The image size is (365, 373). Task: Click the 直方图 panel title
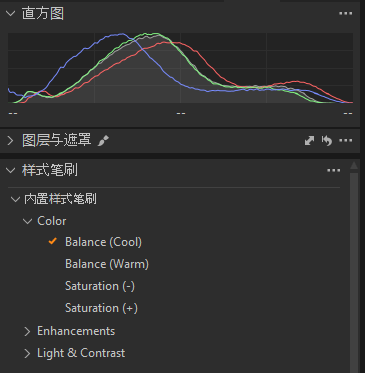pos(43,14)
